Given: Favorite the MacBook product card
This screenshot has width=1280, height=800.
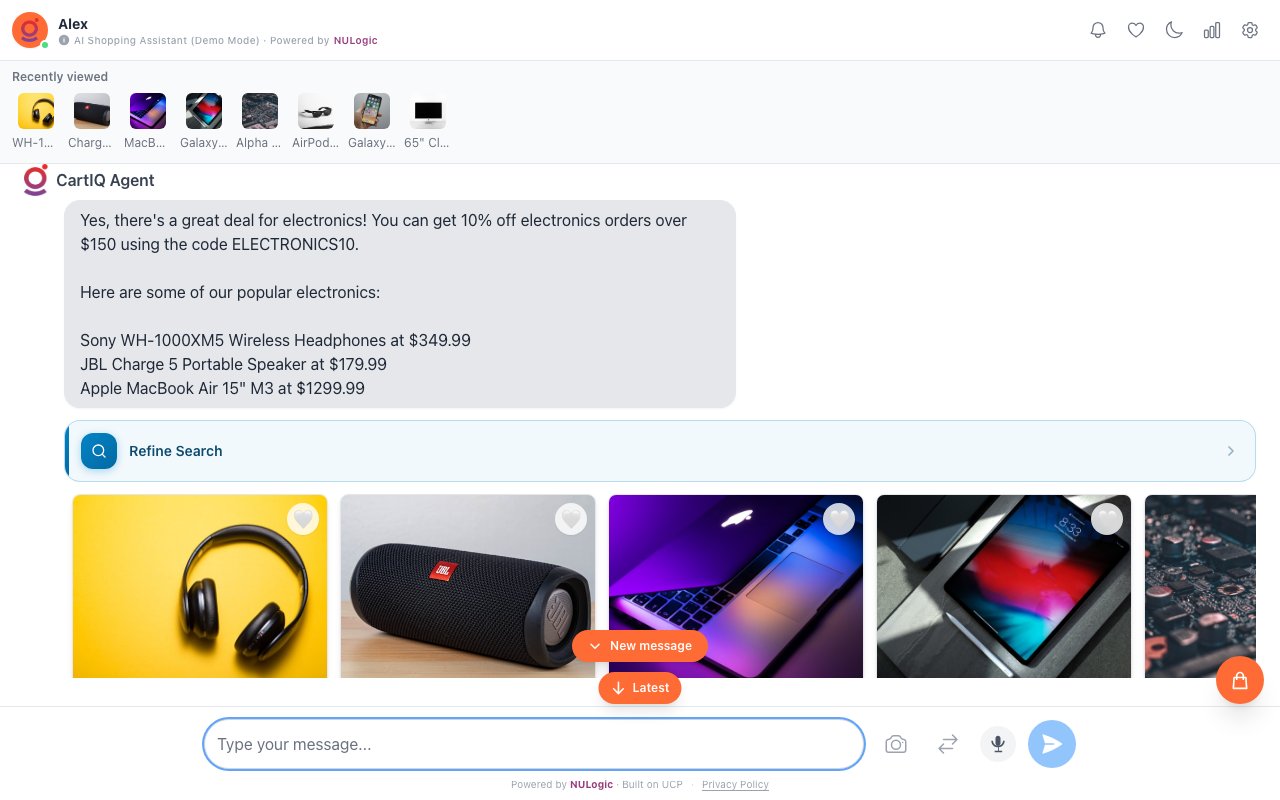Looking at the screenshot, I should pyautogui.click(x=839, y=519).
